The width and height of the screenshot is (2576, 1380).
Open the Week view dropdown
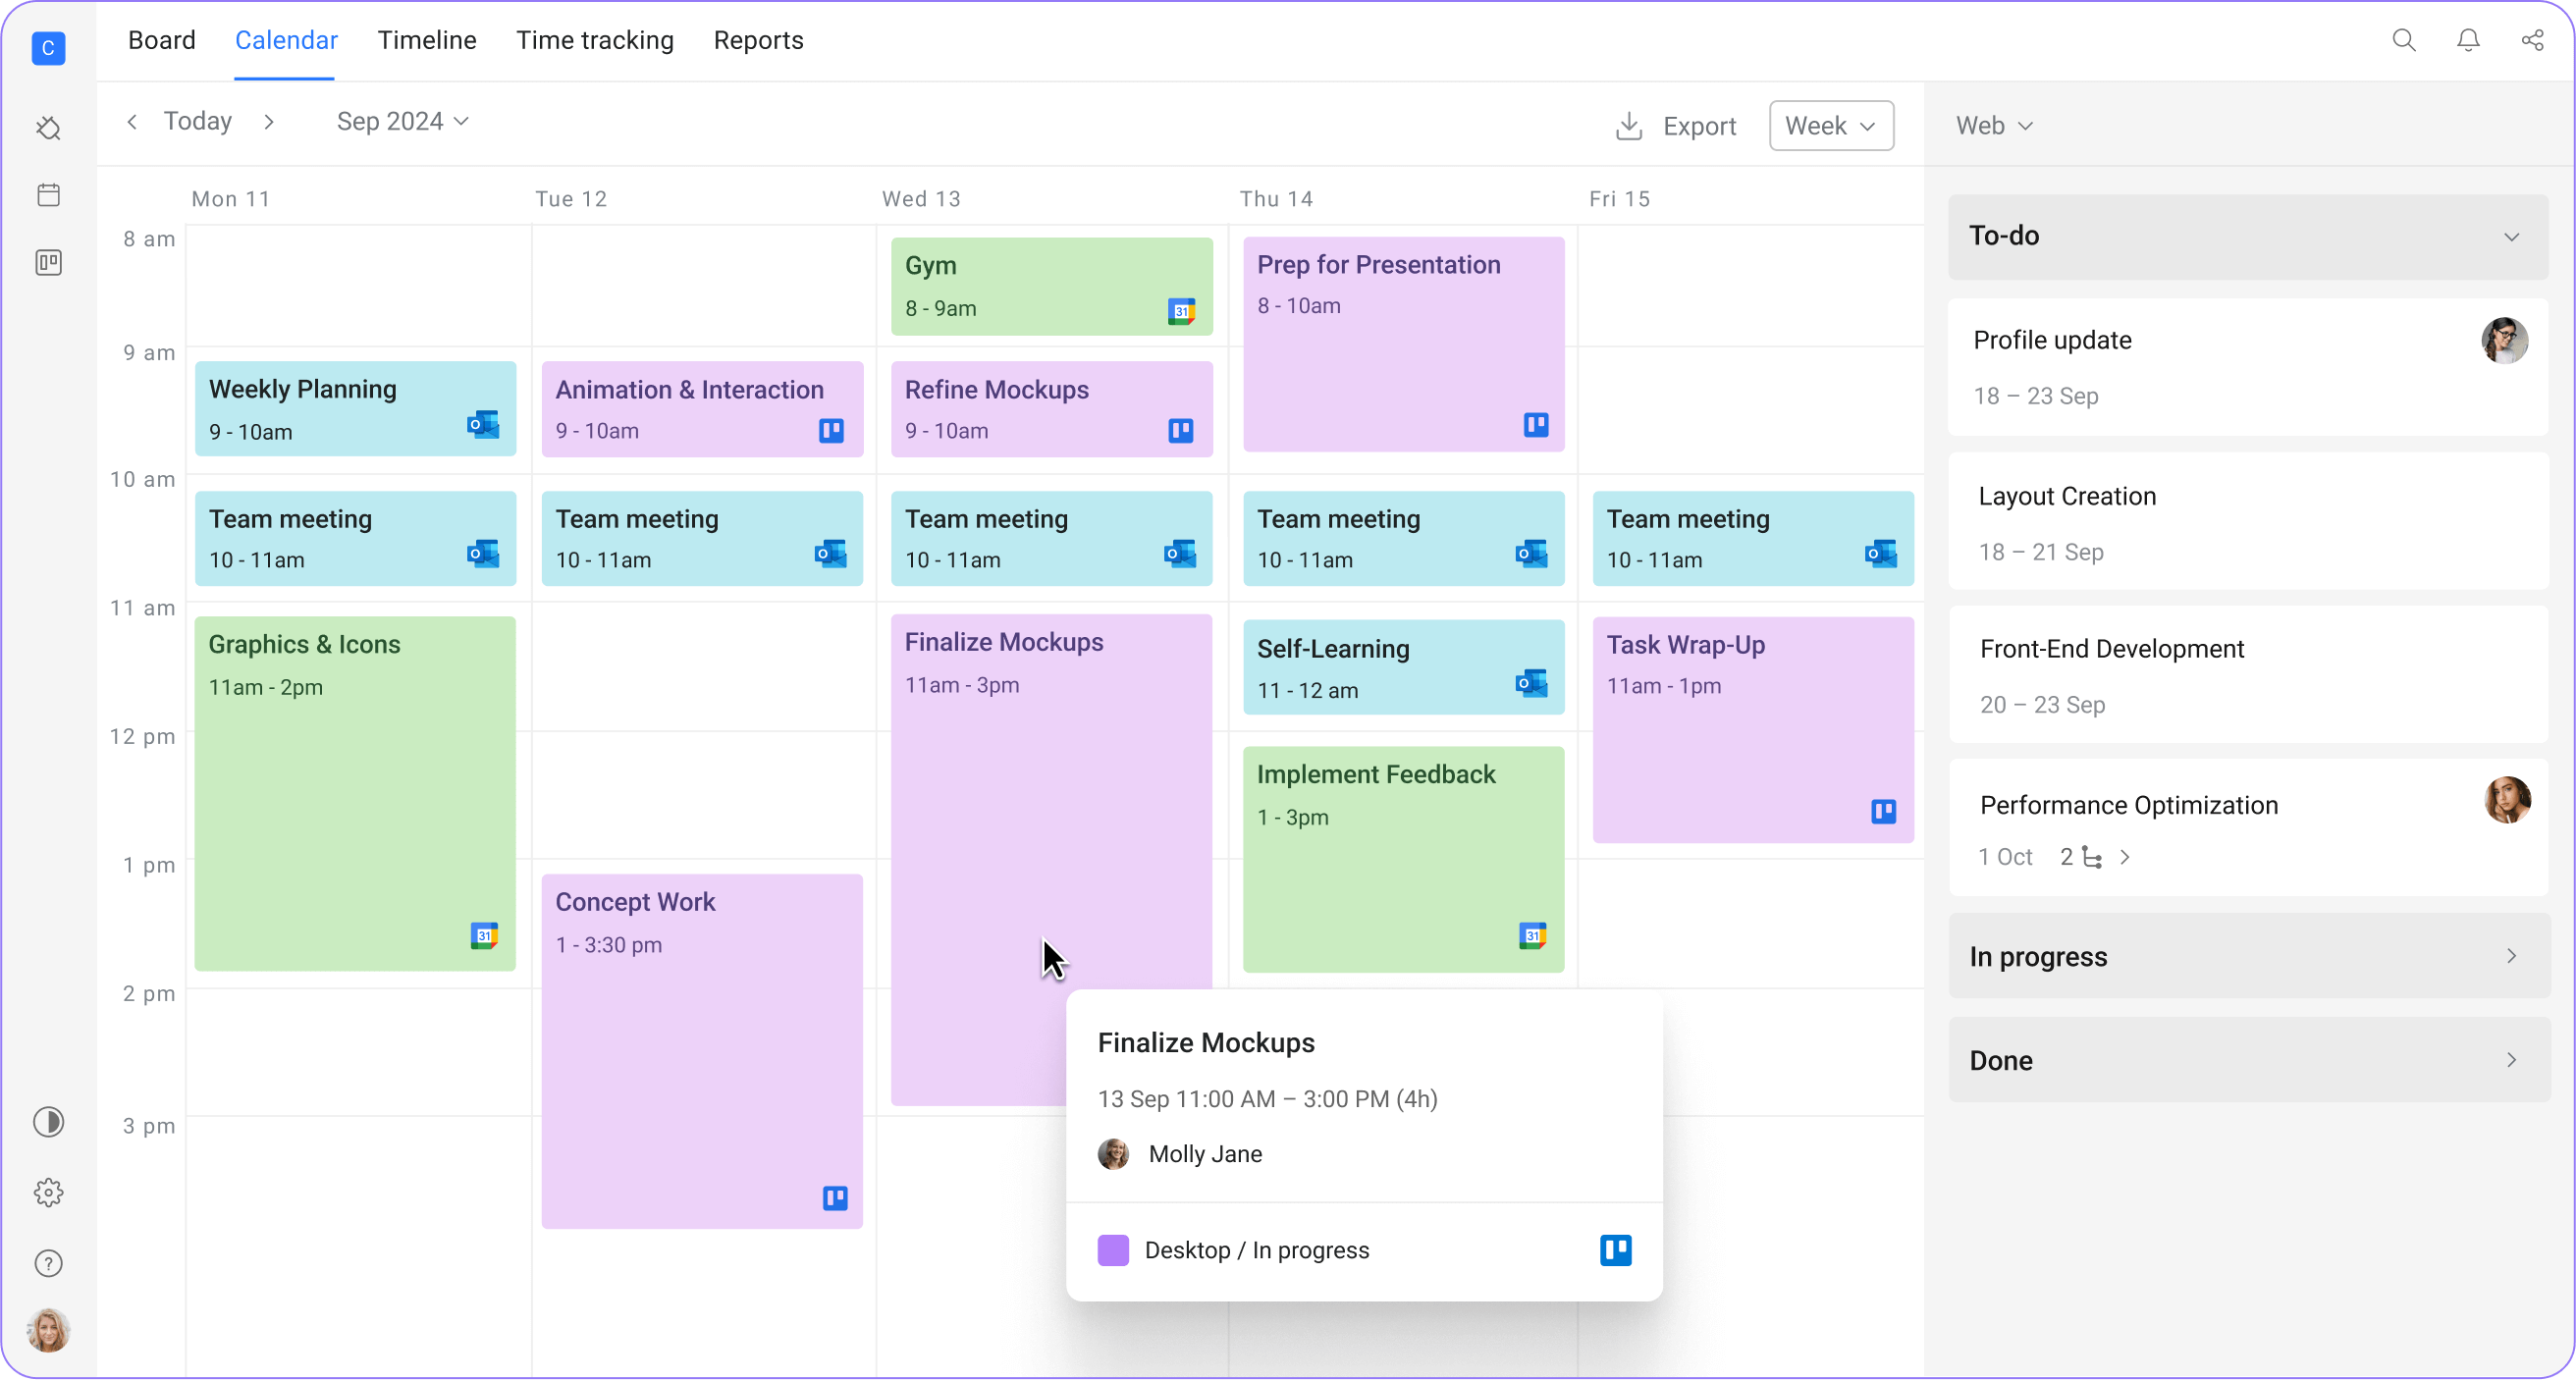(1830, 126)
